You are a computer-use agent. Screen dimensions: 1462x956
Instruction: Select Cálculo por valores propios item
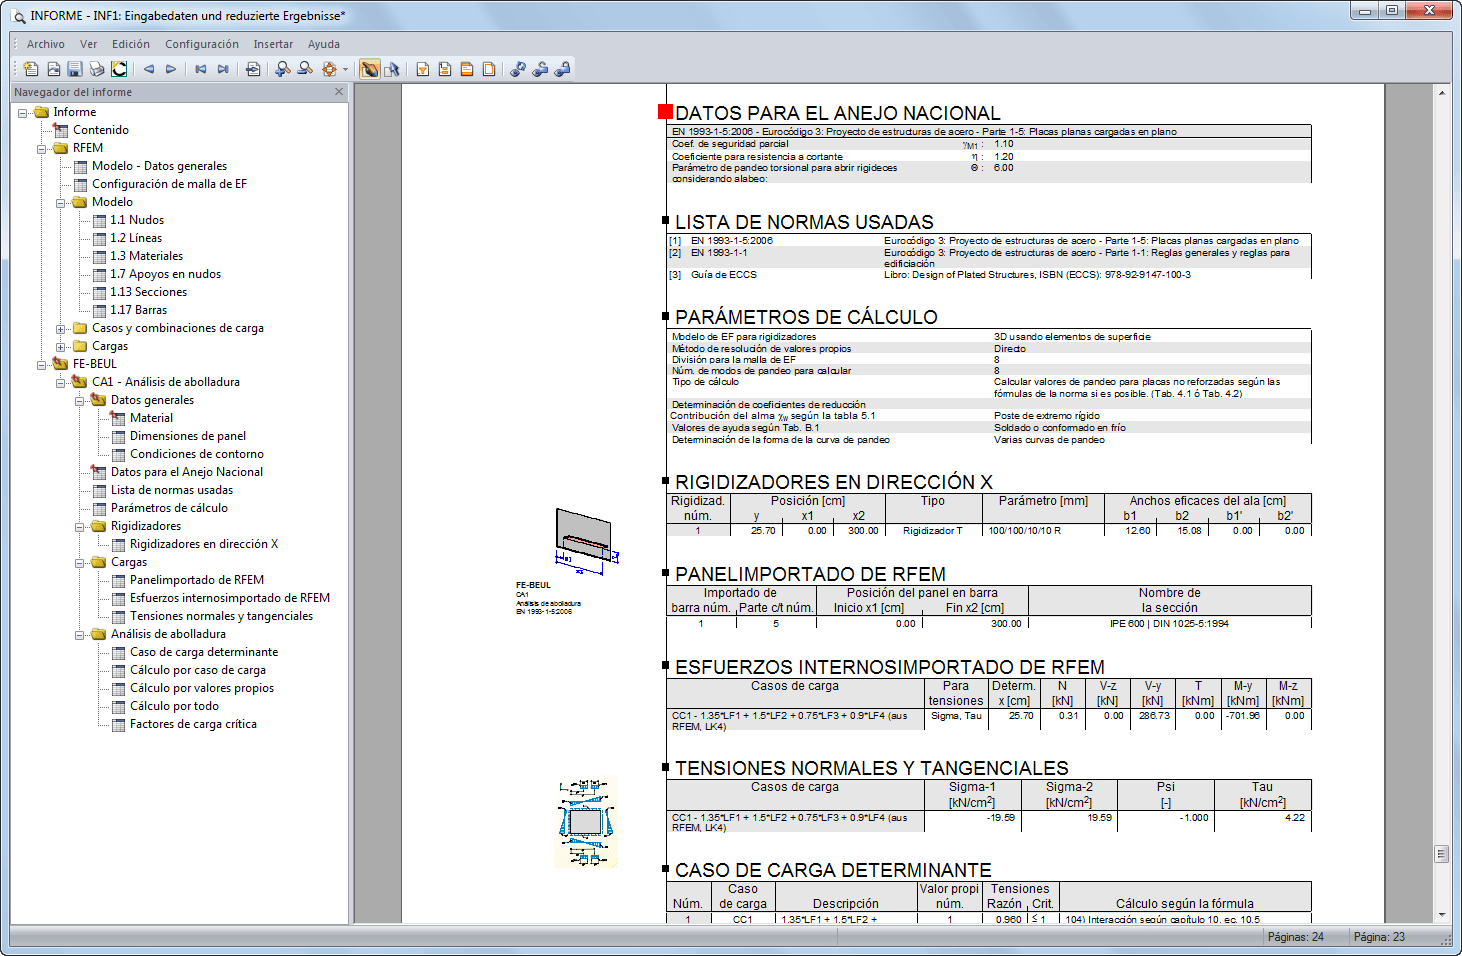pyautogui.click(x=202, y=688)
